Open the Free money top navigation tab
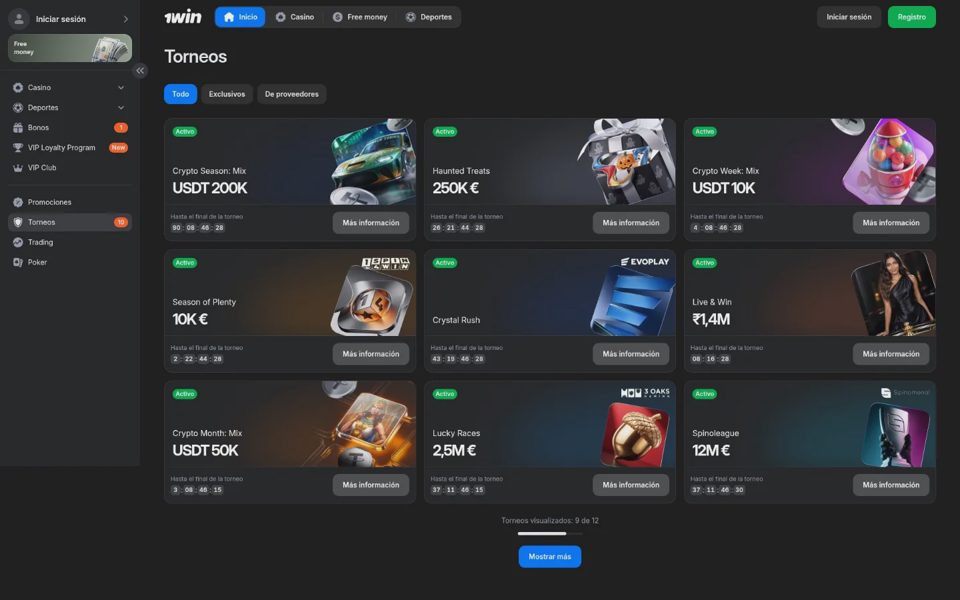The height and width of the screenshot is (600, 960). [360, 17]
